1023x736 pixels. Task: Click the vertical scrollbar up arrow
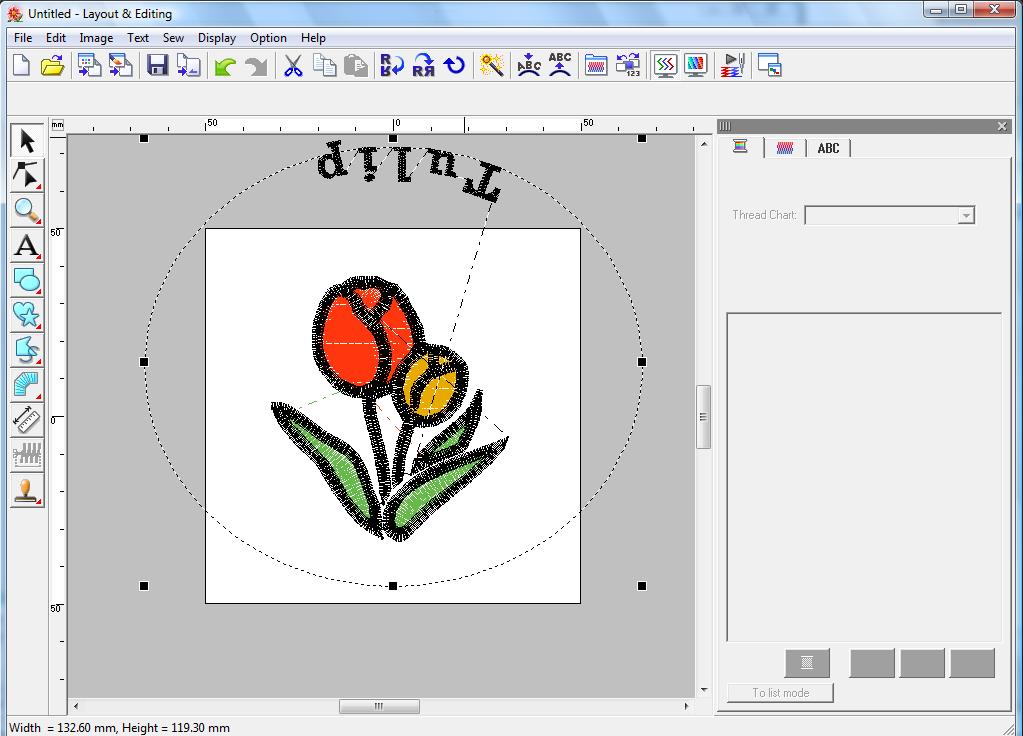pyautogui.click(x=703, y=144)
